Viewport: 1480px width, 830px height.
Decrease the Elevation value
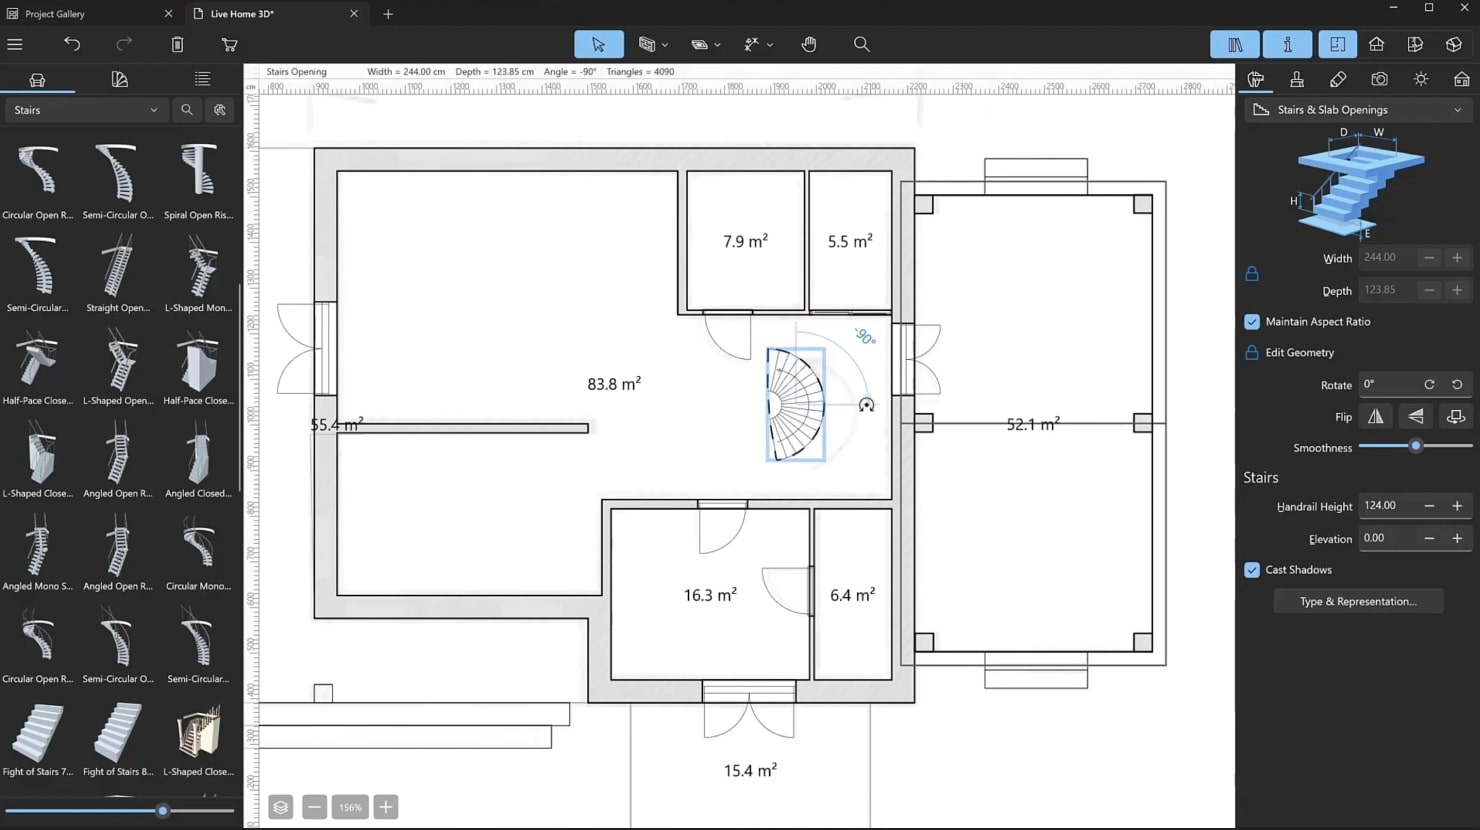[1429, 539]
